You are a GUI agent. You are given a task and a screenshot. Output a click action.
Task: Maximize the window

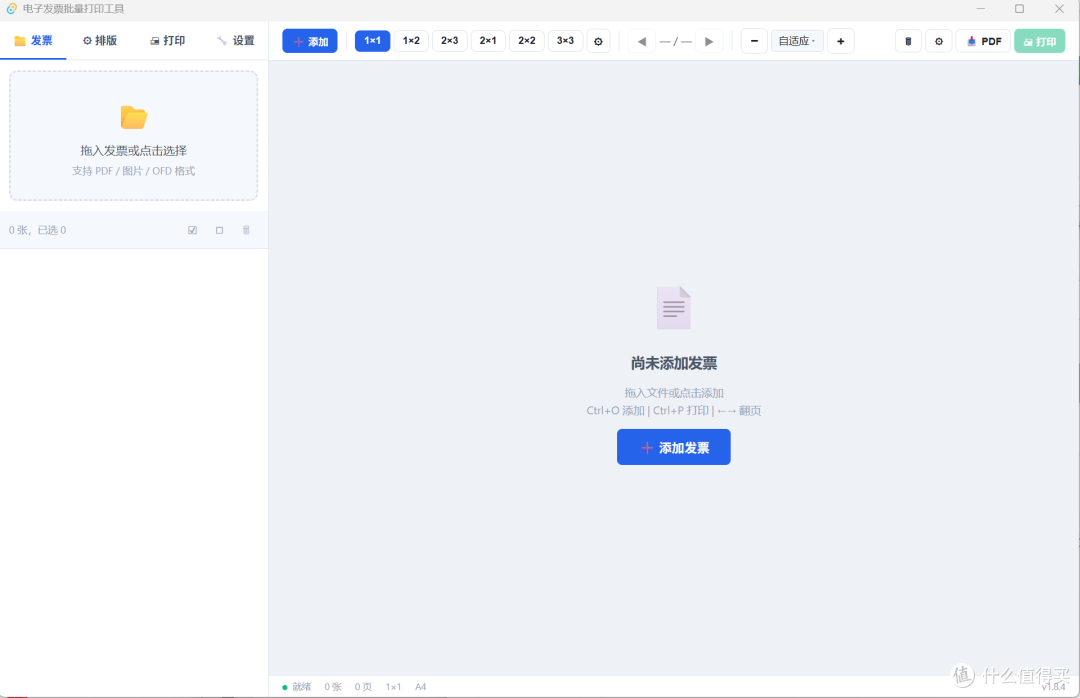point(1019,9)
